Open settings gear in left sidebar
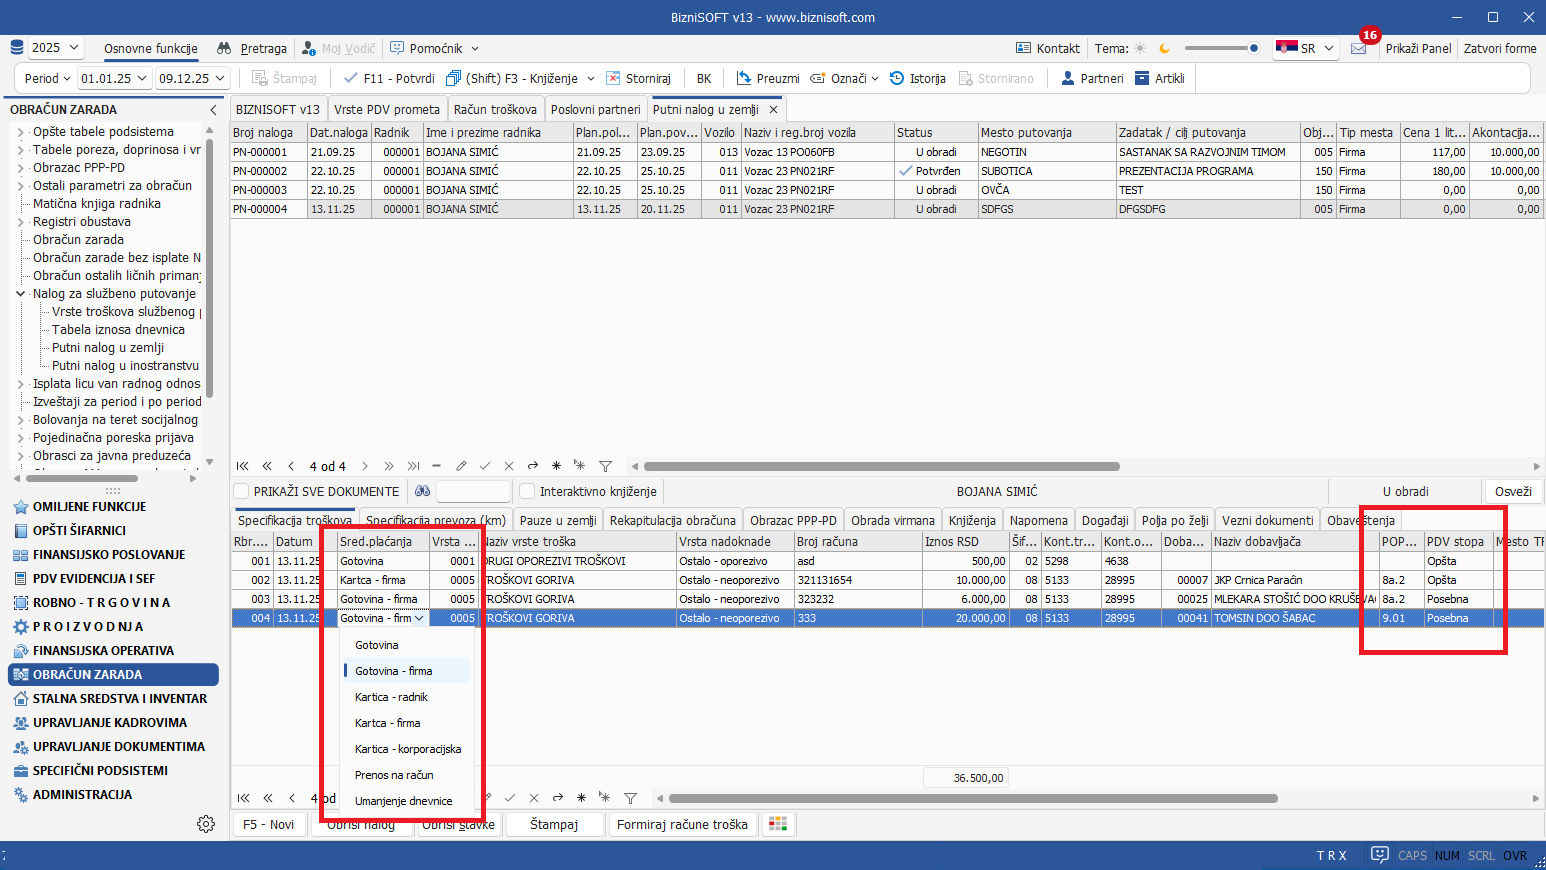Image resolution: width=1546 pixels, height=870 pixels. pos(206,824)
